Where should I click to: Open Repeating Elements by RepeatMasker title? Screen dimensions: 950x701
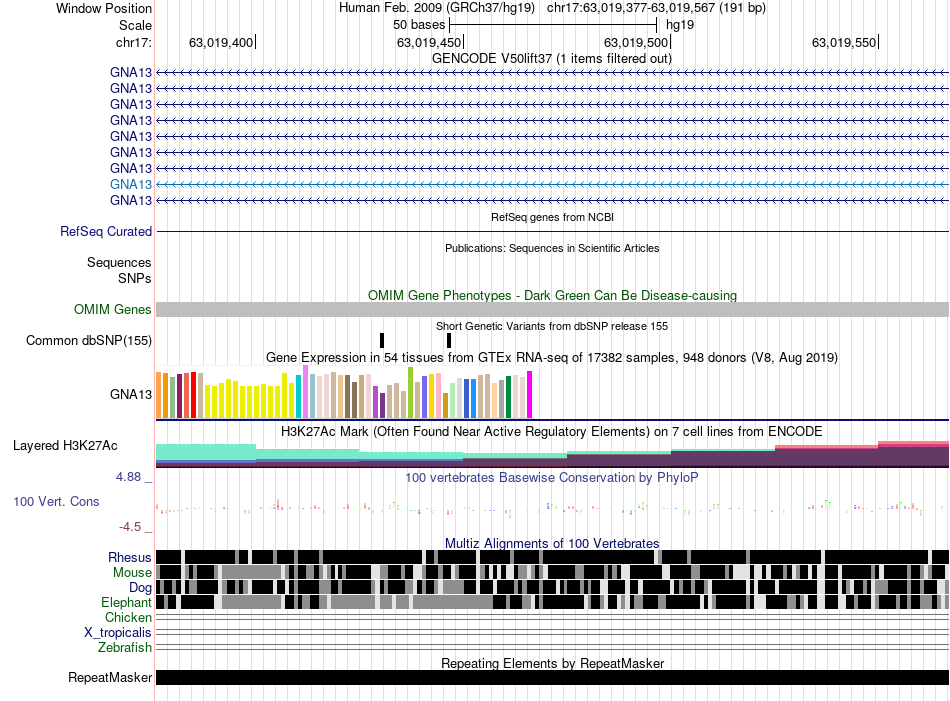(552, 663)
